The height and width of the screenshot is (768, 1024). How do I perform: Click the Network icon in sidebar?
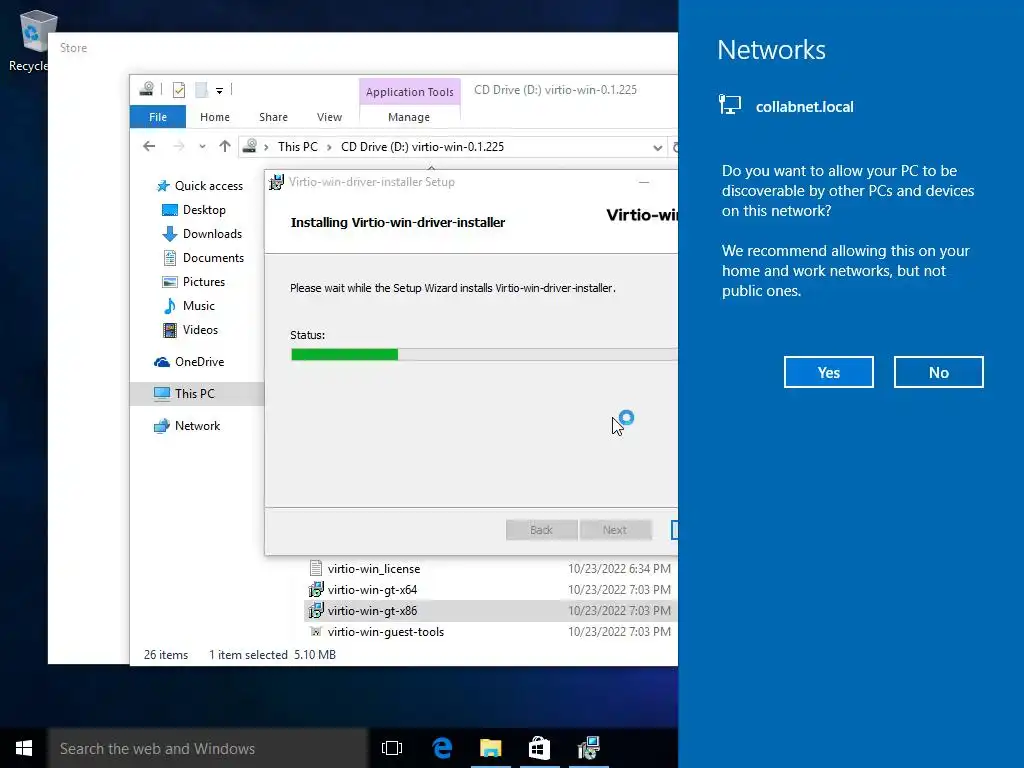tap(162, 426)
